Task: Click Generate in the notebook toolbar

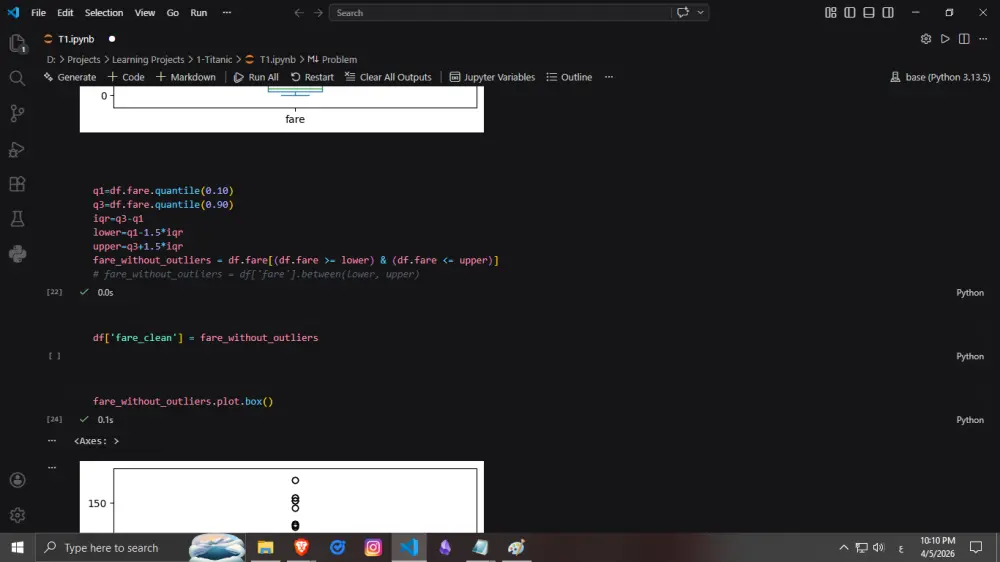Action: [x=70, y=77]
